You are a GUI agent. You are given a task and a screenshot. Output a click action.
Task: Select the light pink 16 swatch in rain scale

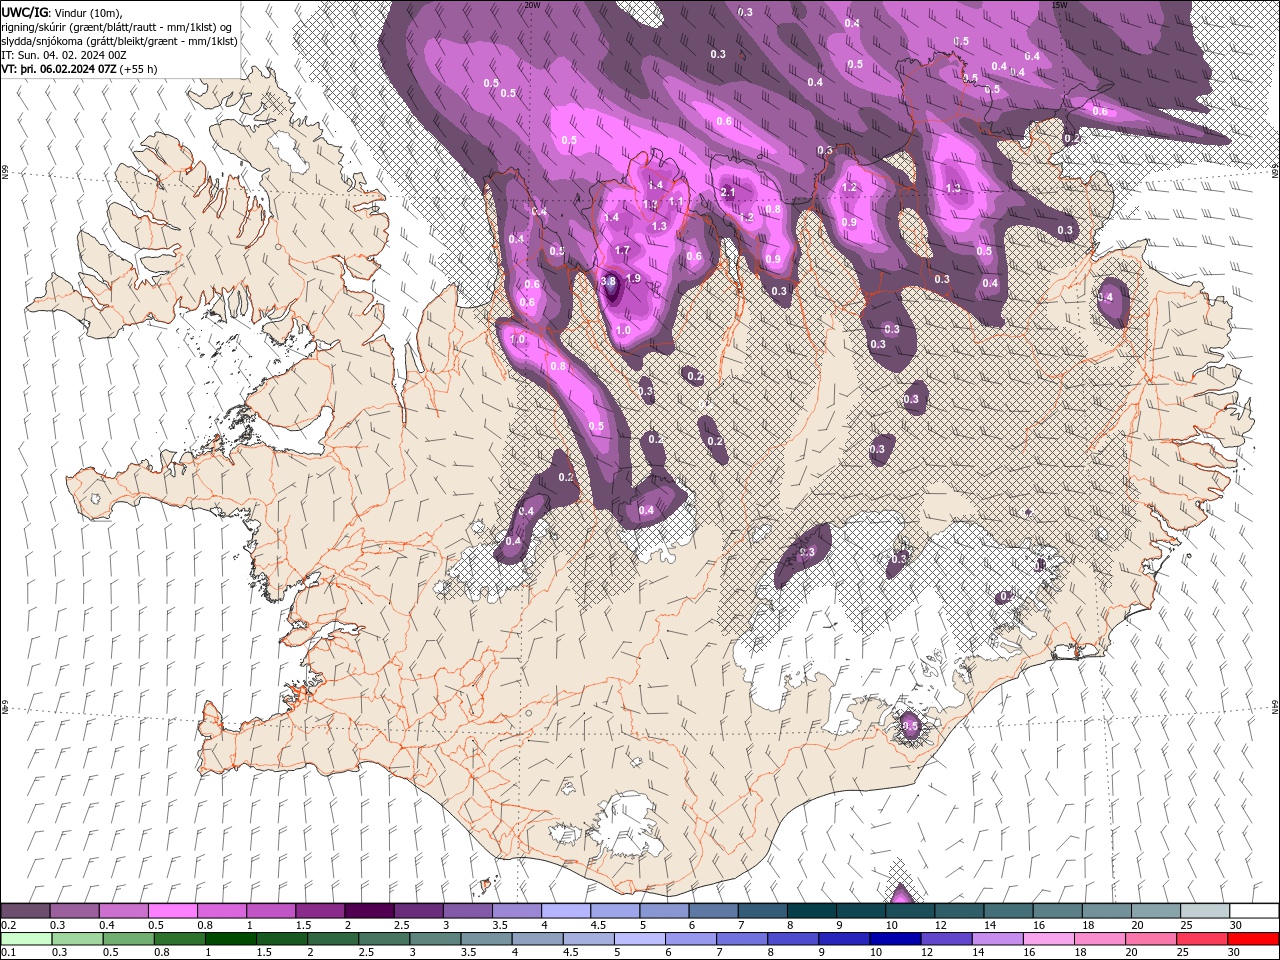tap(1047, 939)
